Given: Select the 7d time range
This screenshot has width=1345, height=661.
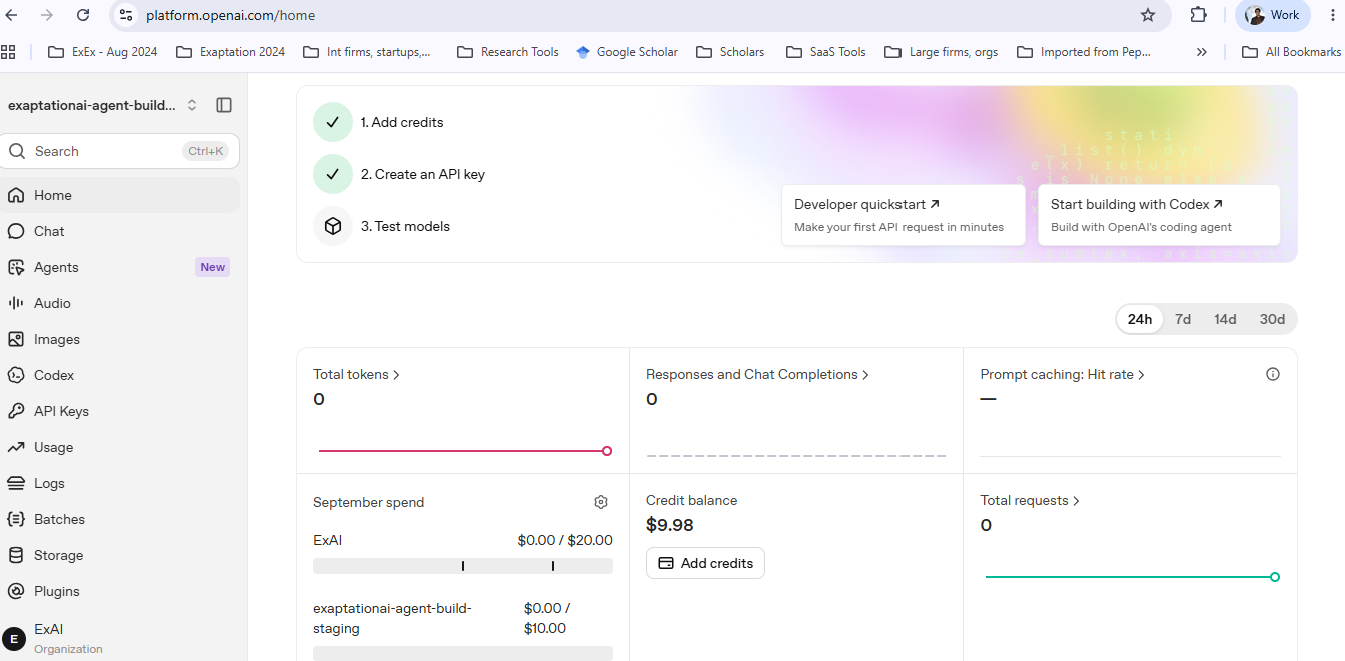Looking at the screenshot, I should pos(1183,319).
